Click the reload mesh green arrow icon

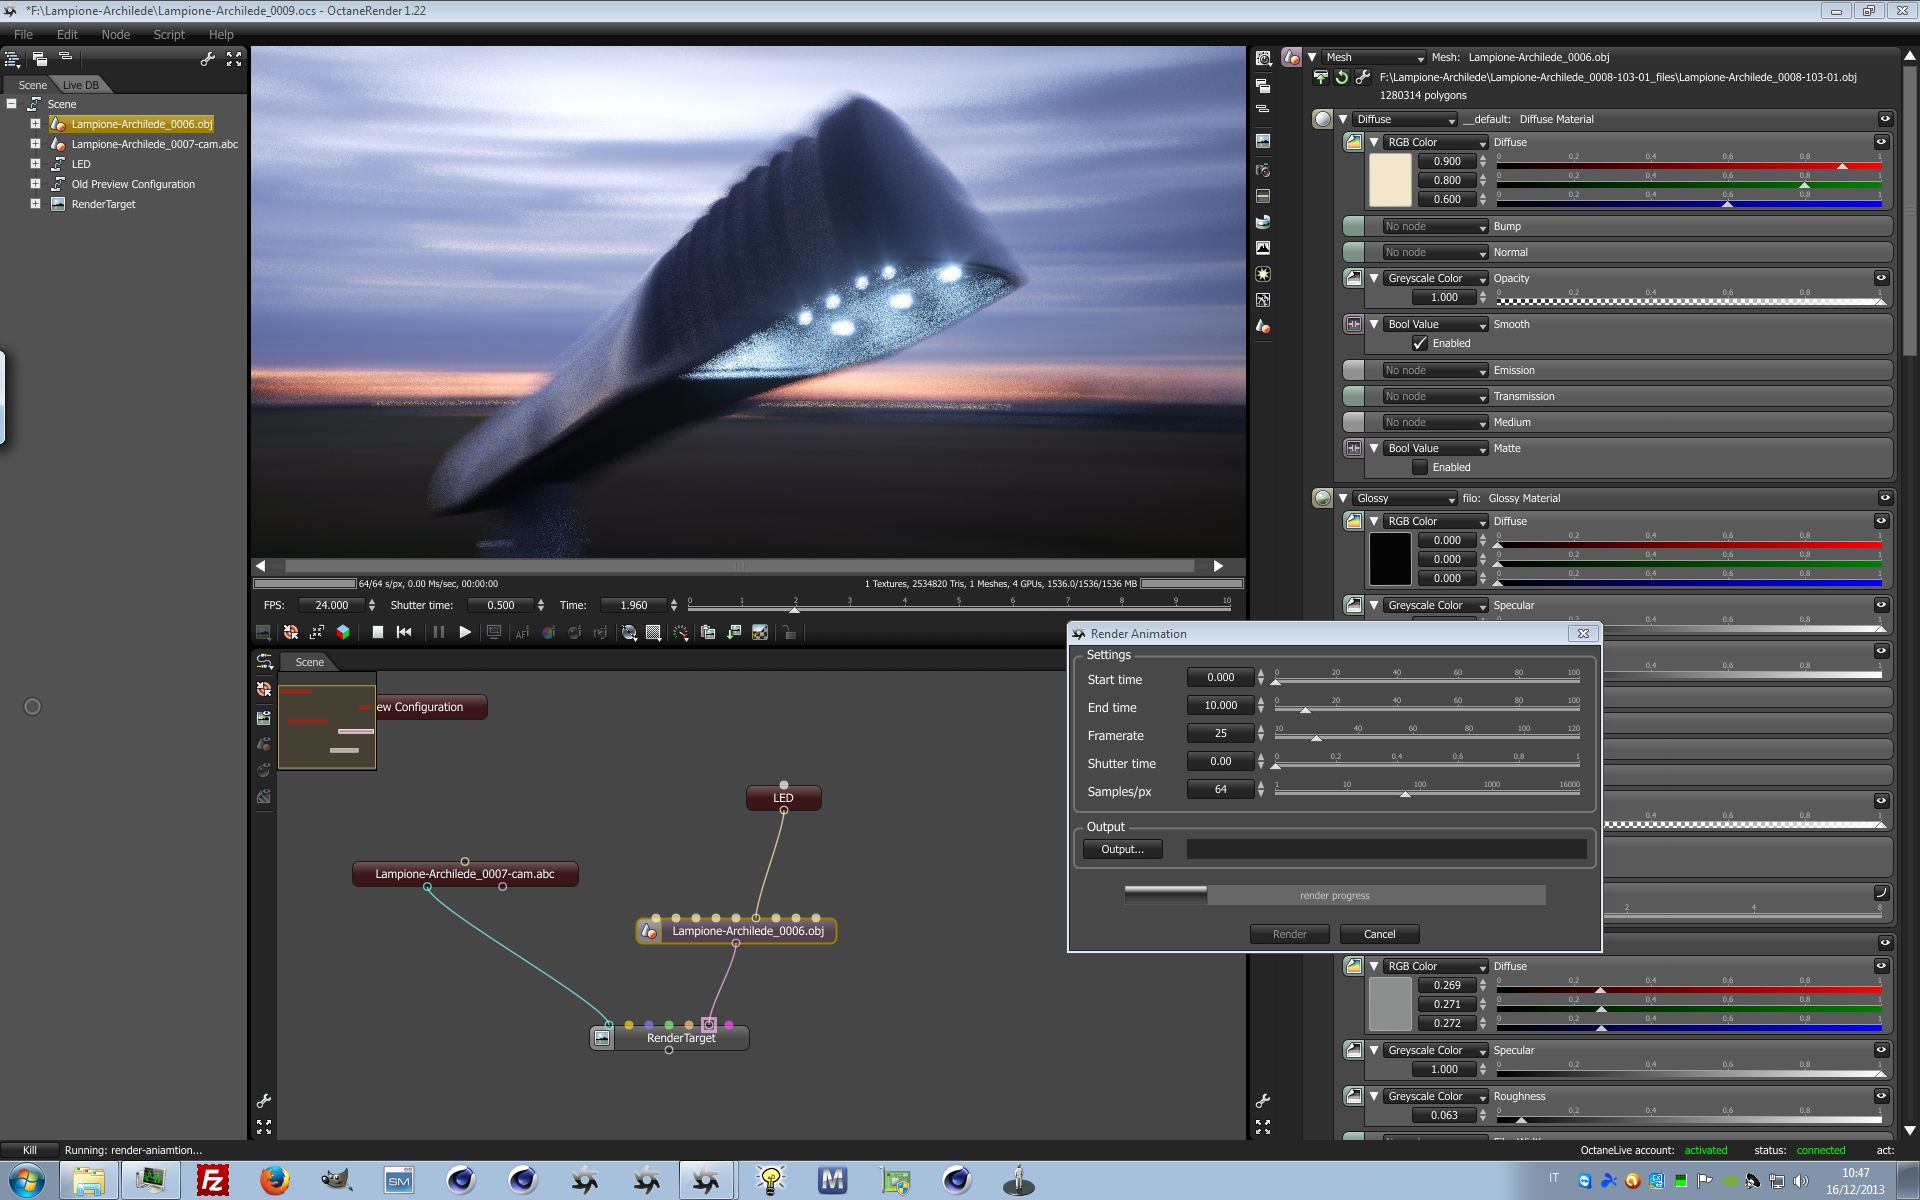[x=1342, y=77]
